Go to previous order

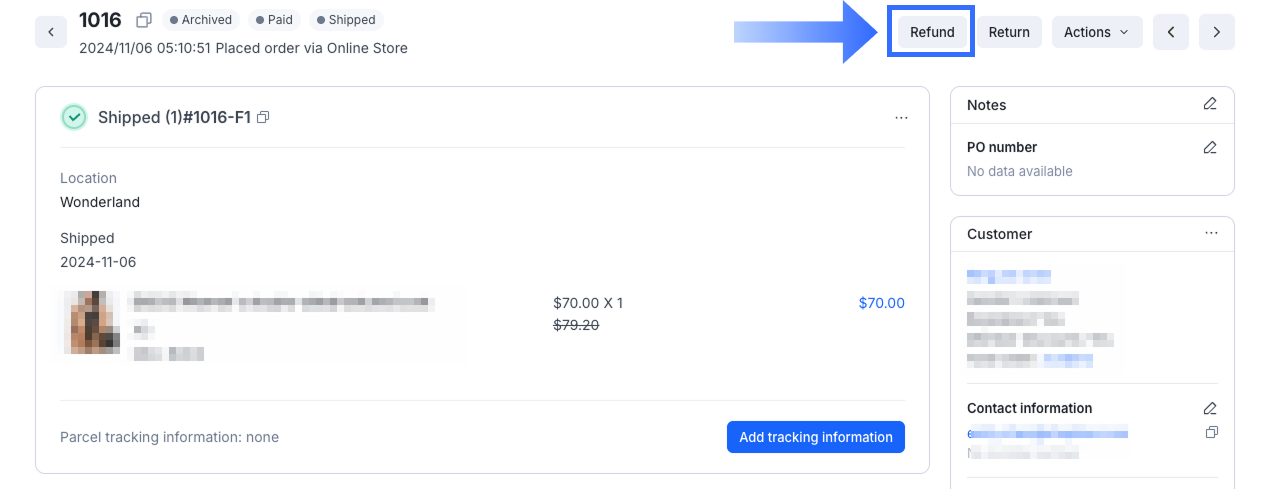(x=1170, y=32)
